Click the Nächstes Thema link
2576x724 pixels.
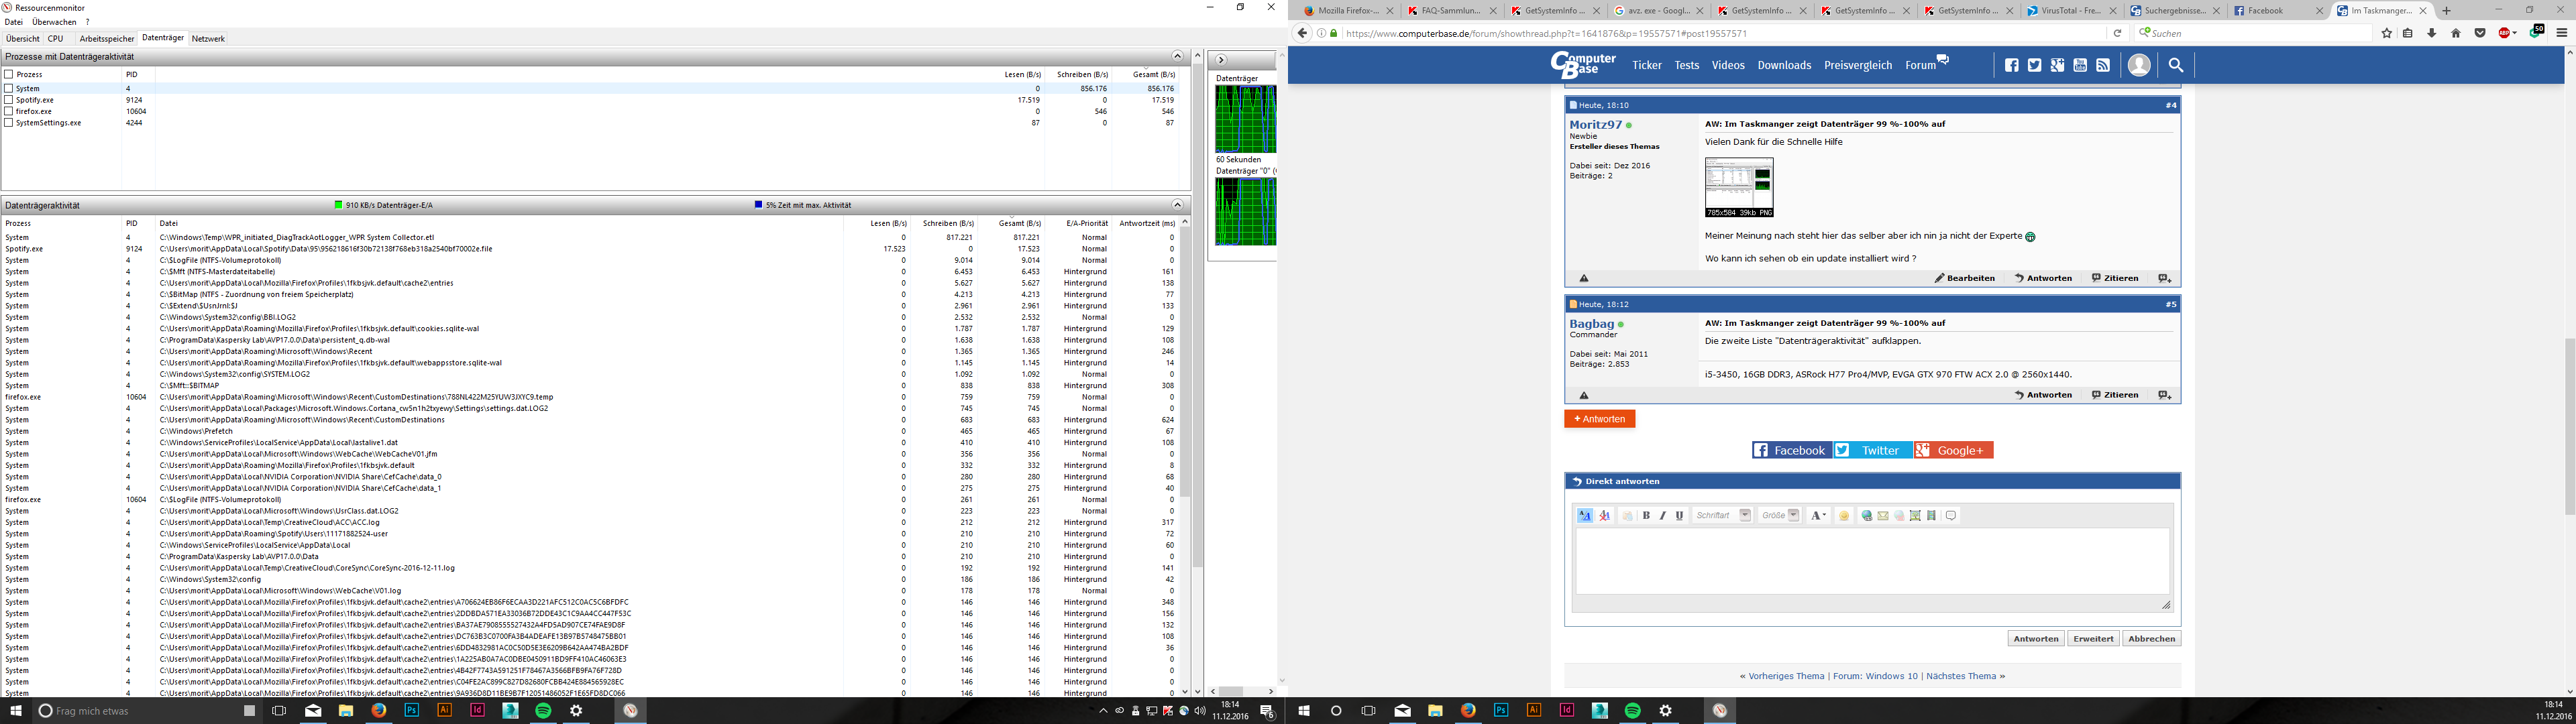(x=1961, y=677)
